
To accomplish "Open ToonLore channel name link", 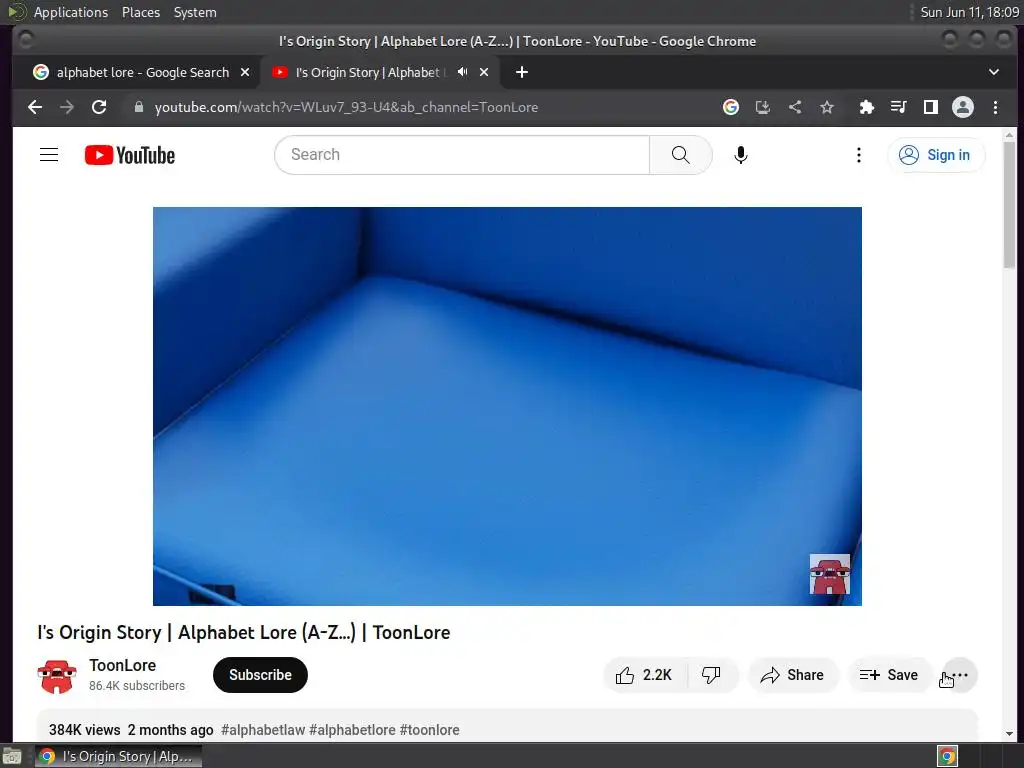I will point(122,665).
